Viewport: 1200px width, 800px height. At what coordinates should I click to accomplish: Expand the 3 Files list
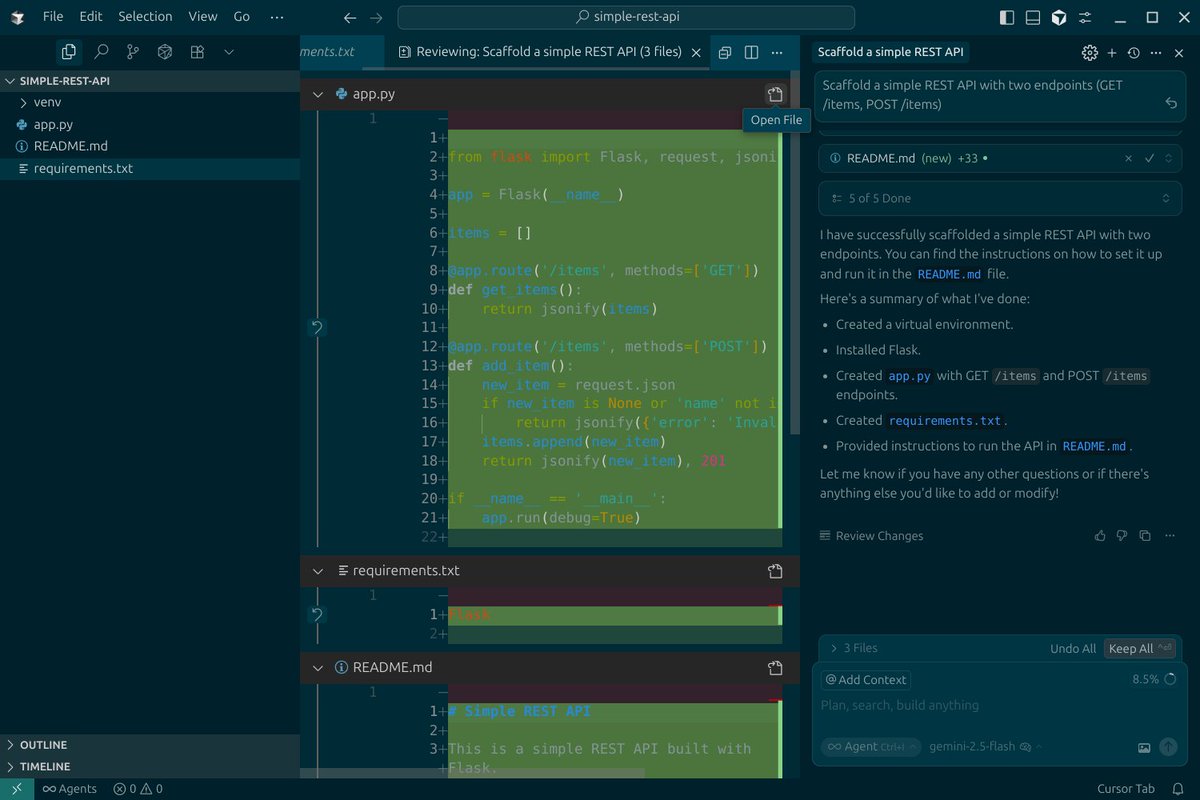pyautogui.click(x=853, y=648)
